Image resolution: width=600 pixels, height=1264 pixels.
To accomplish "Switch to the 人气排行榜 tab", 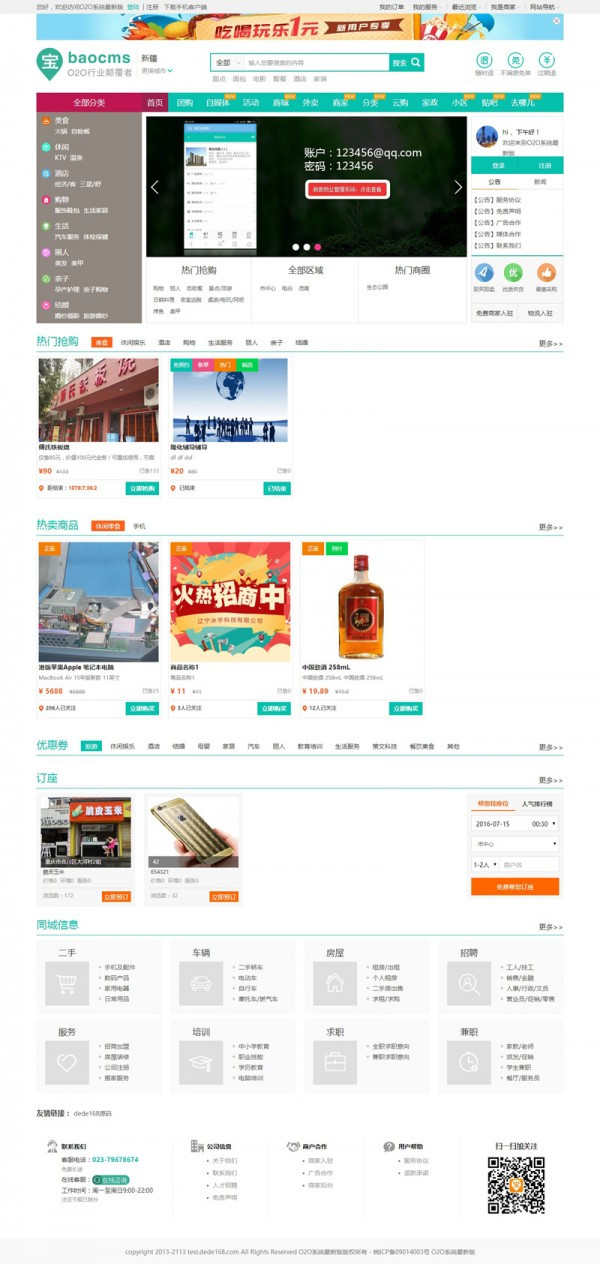I will point(537,803).
